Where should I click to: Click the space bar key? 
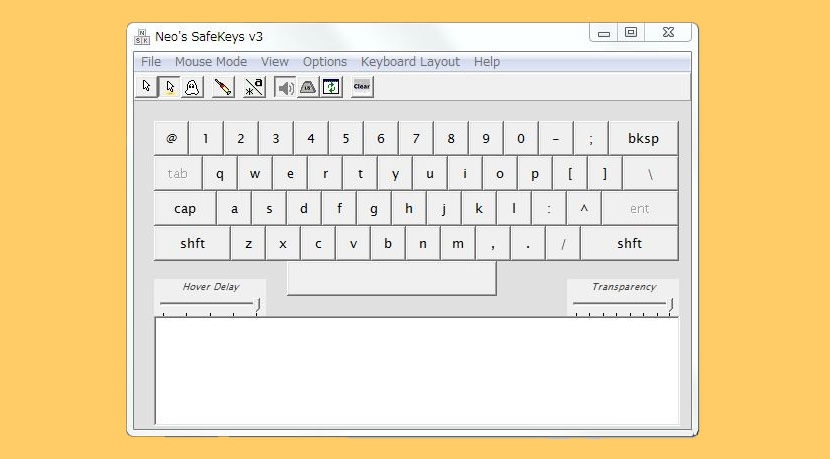[x=392, y=278]
